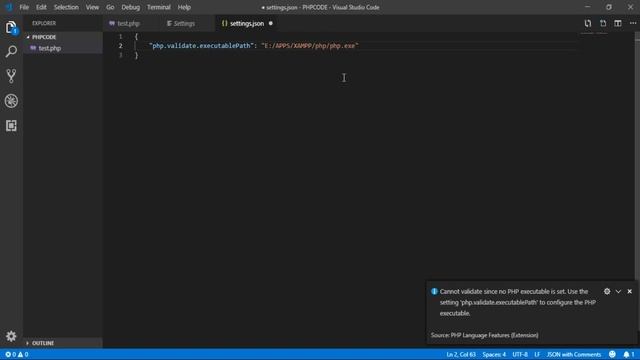Open the Search view in activity bar
Viewport: 640px width, 360px height.
click(11, 51)
